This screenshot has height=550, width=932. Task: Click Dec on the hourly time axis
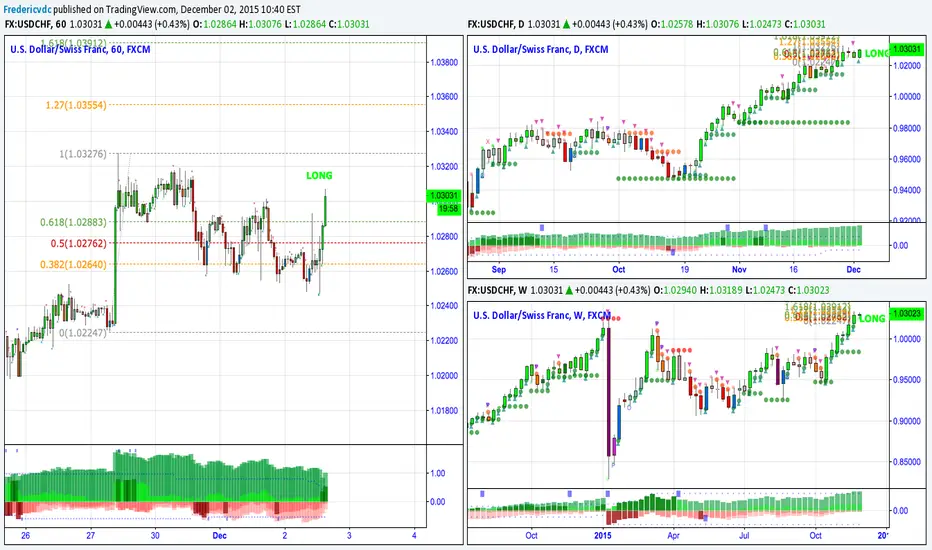[x=219, y=536]
